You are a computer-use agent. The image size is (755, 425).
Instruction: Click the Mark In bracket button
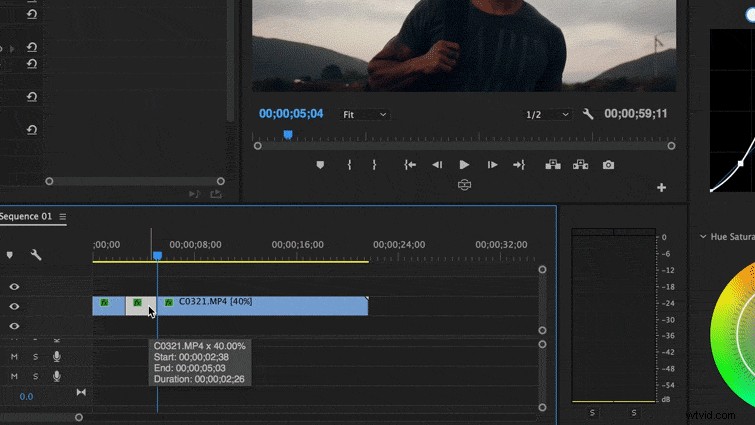pyautogui.click(x=349, y=165)
